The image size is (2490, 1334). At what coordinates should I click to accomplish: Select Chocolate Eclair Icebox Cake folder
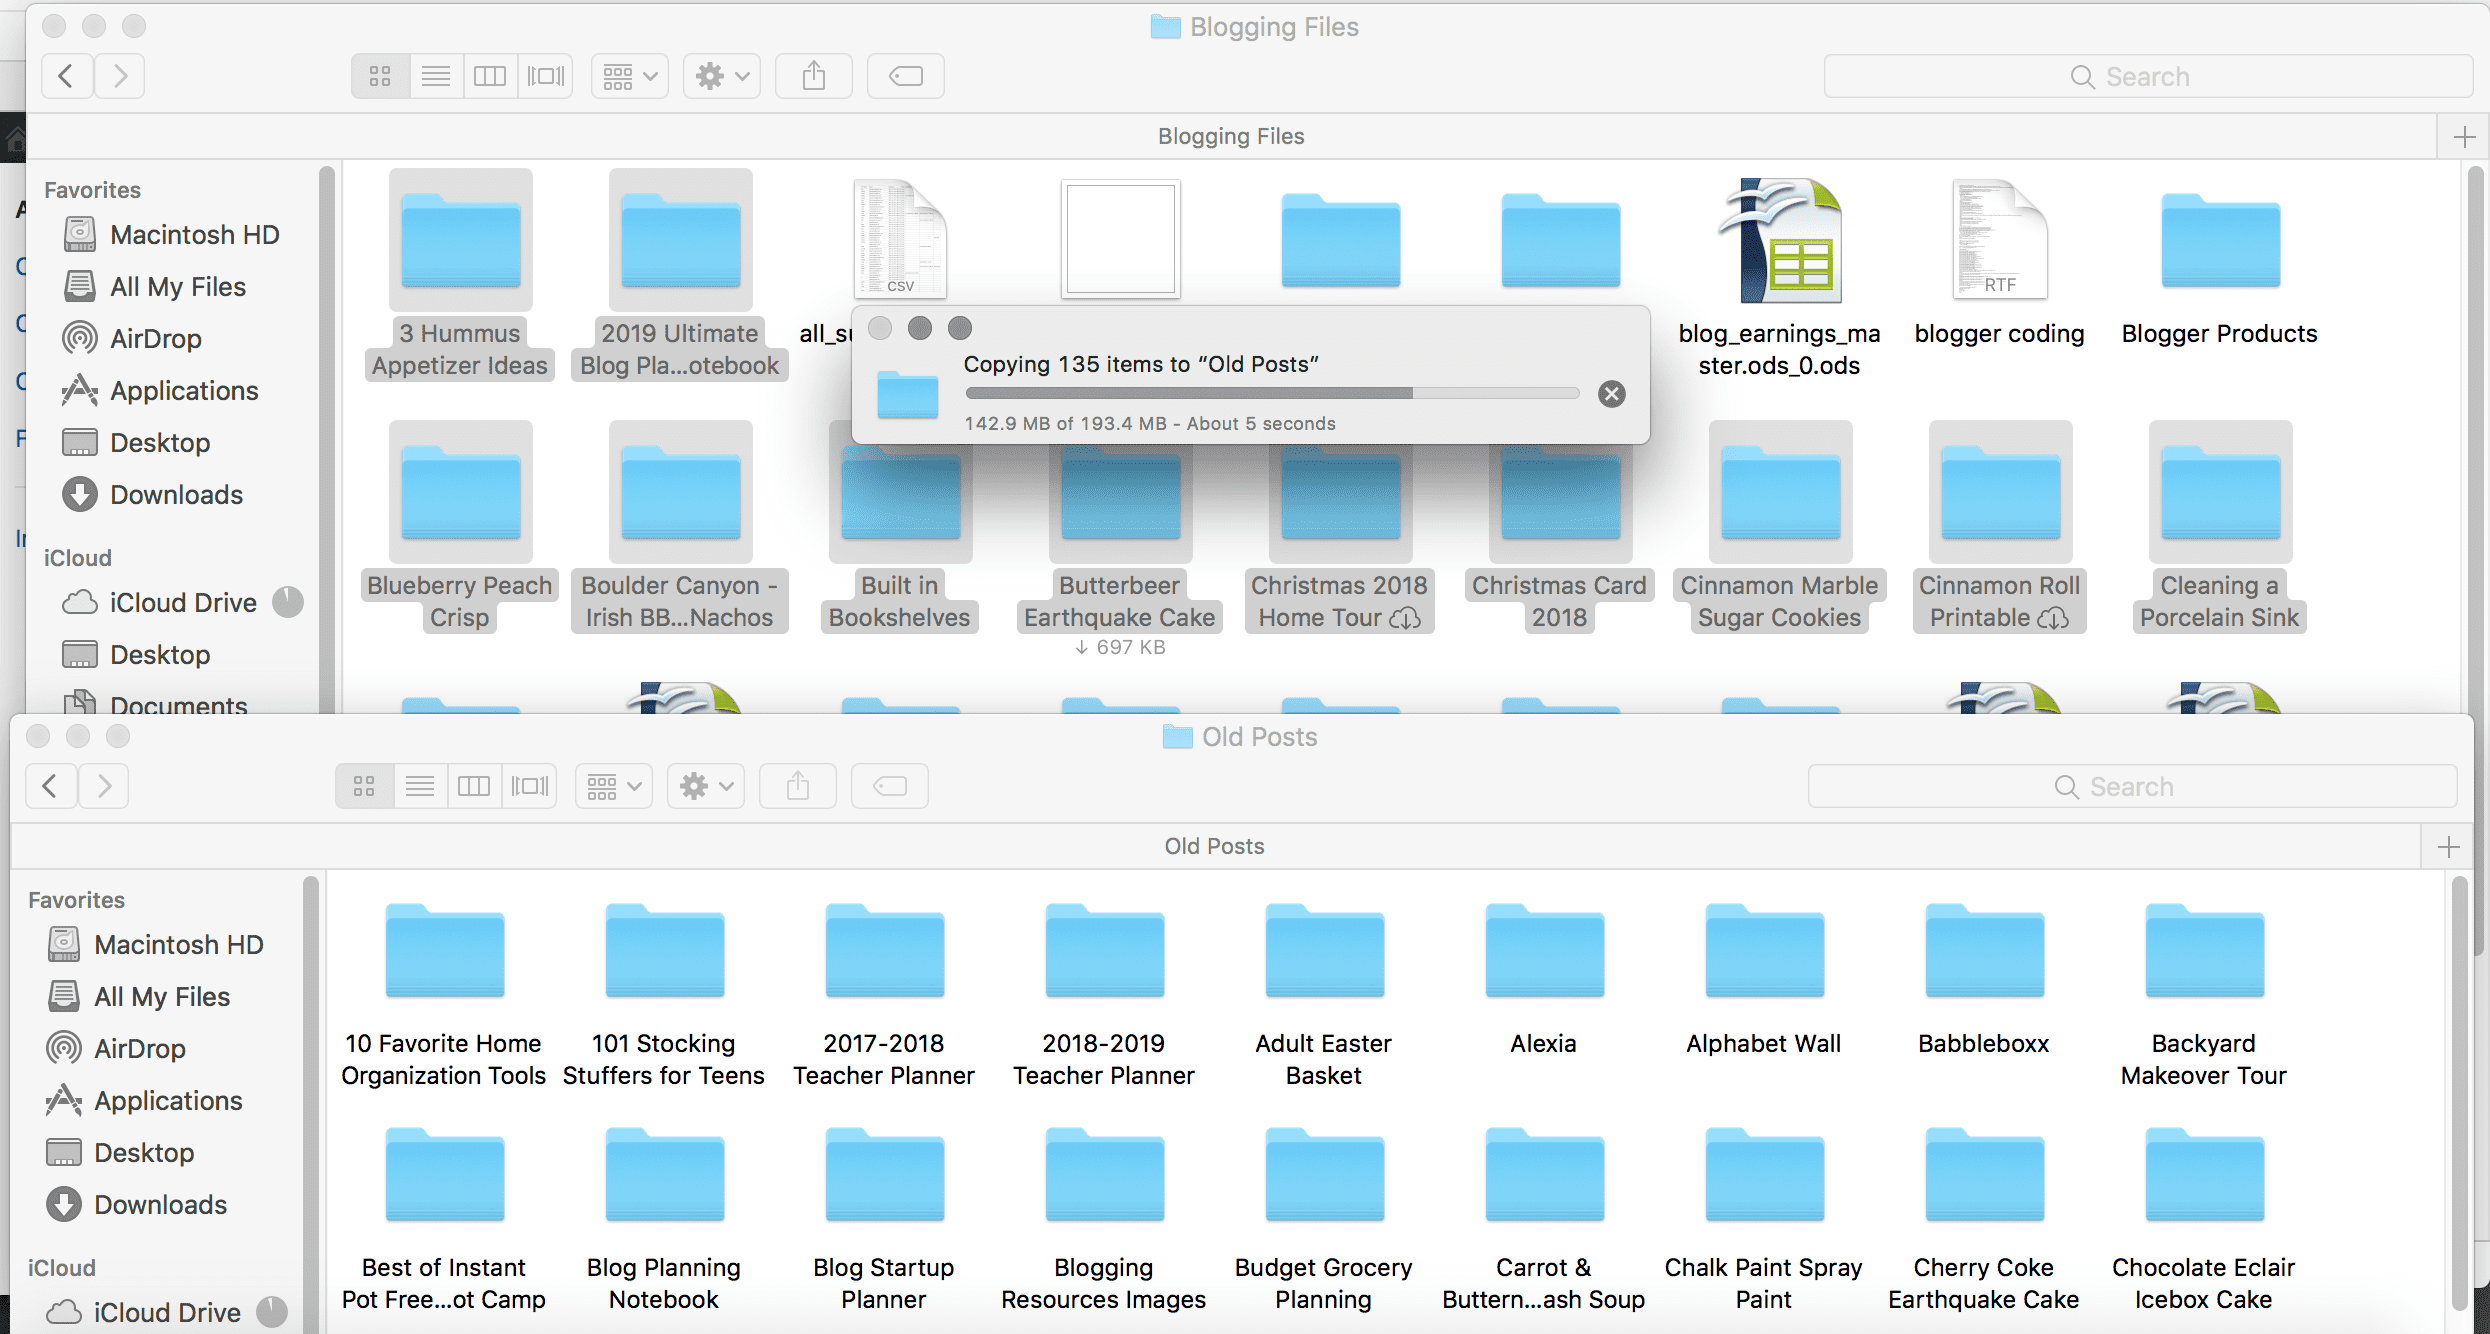(2204, 1220)
